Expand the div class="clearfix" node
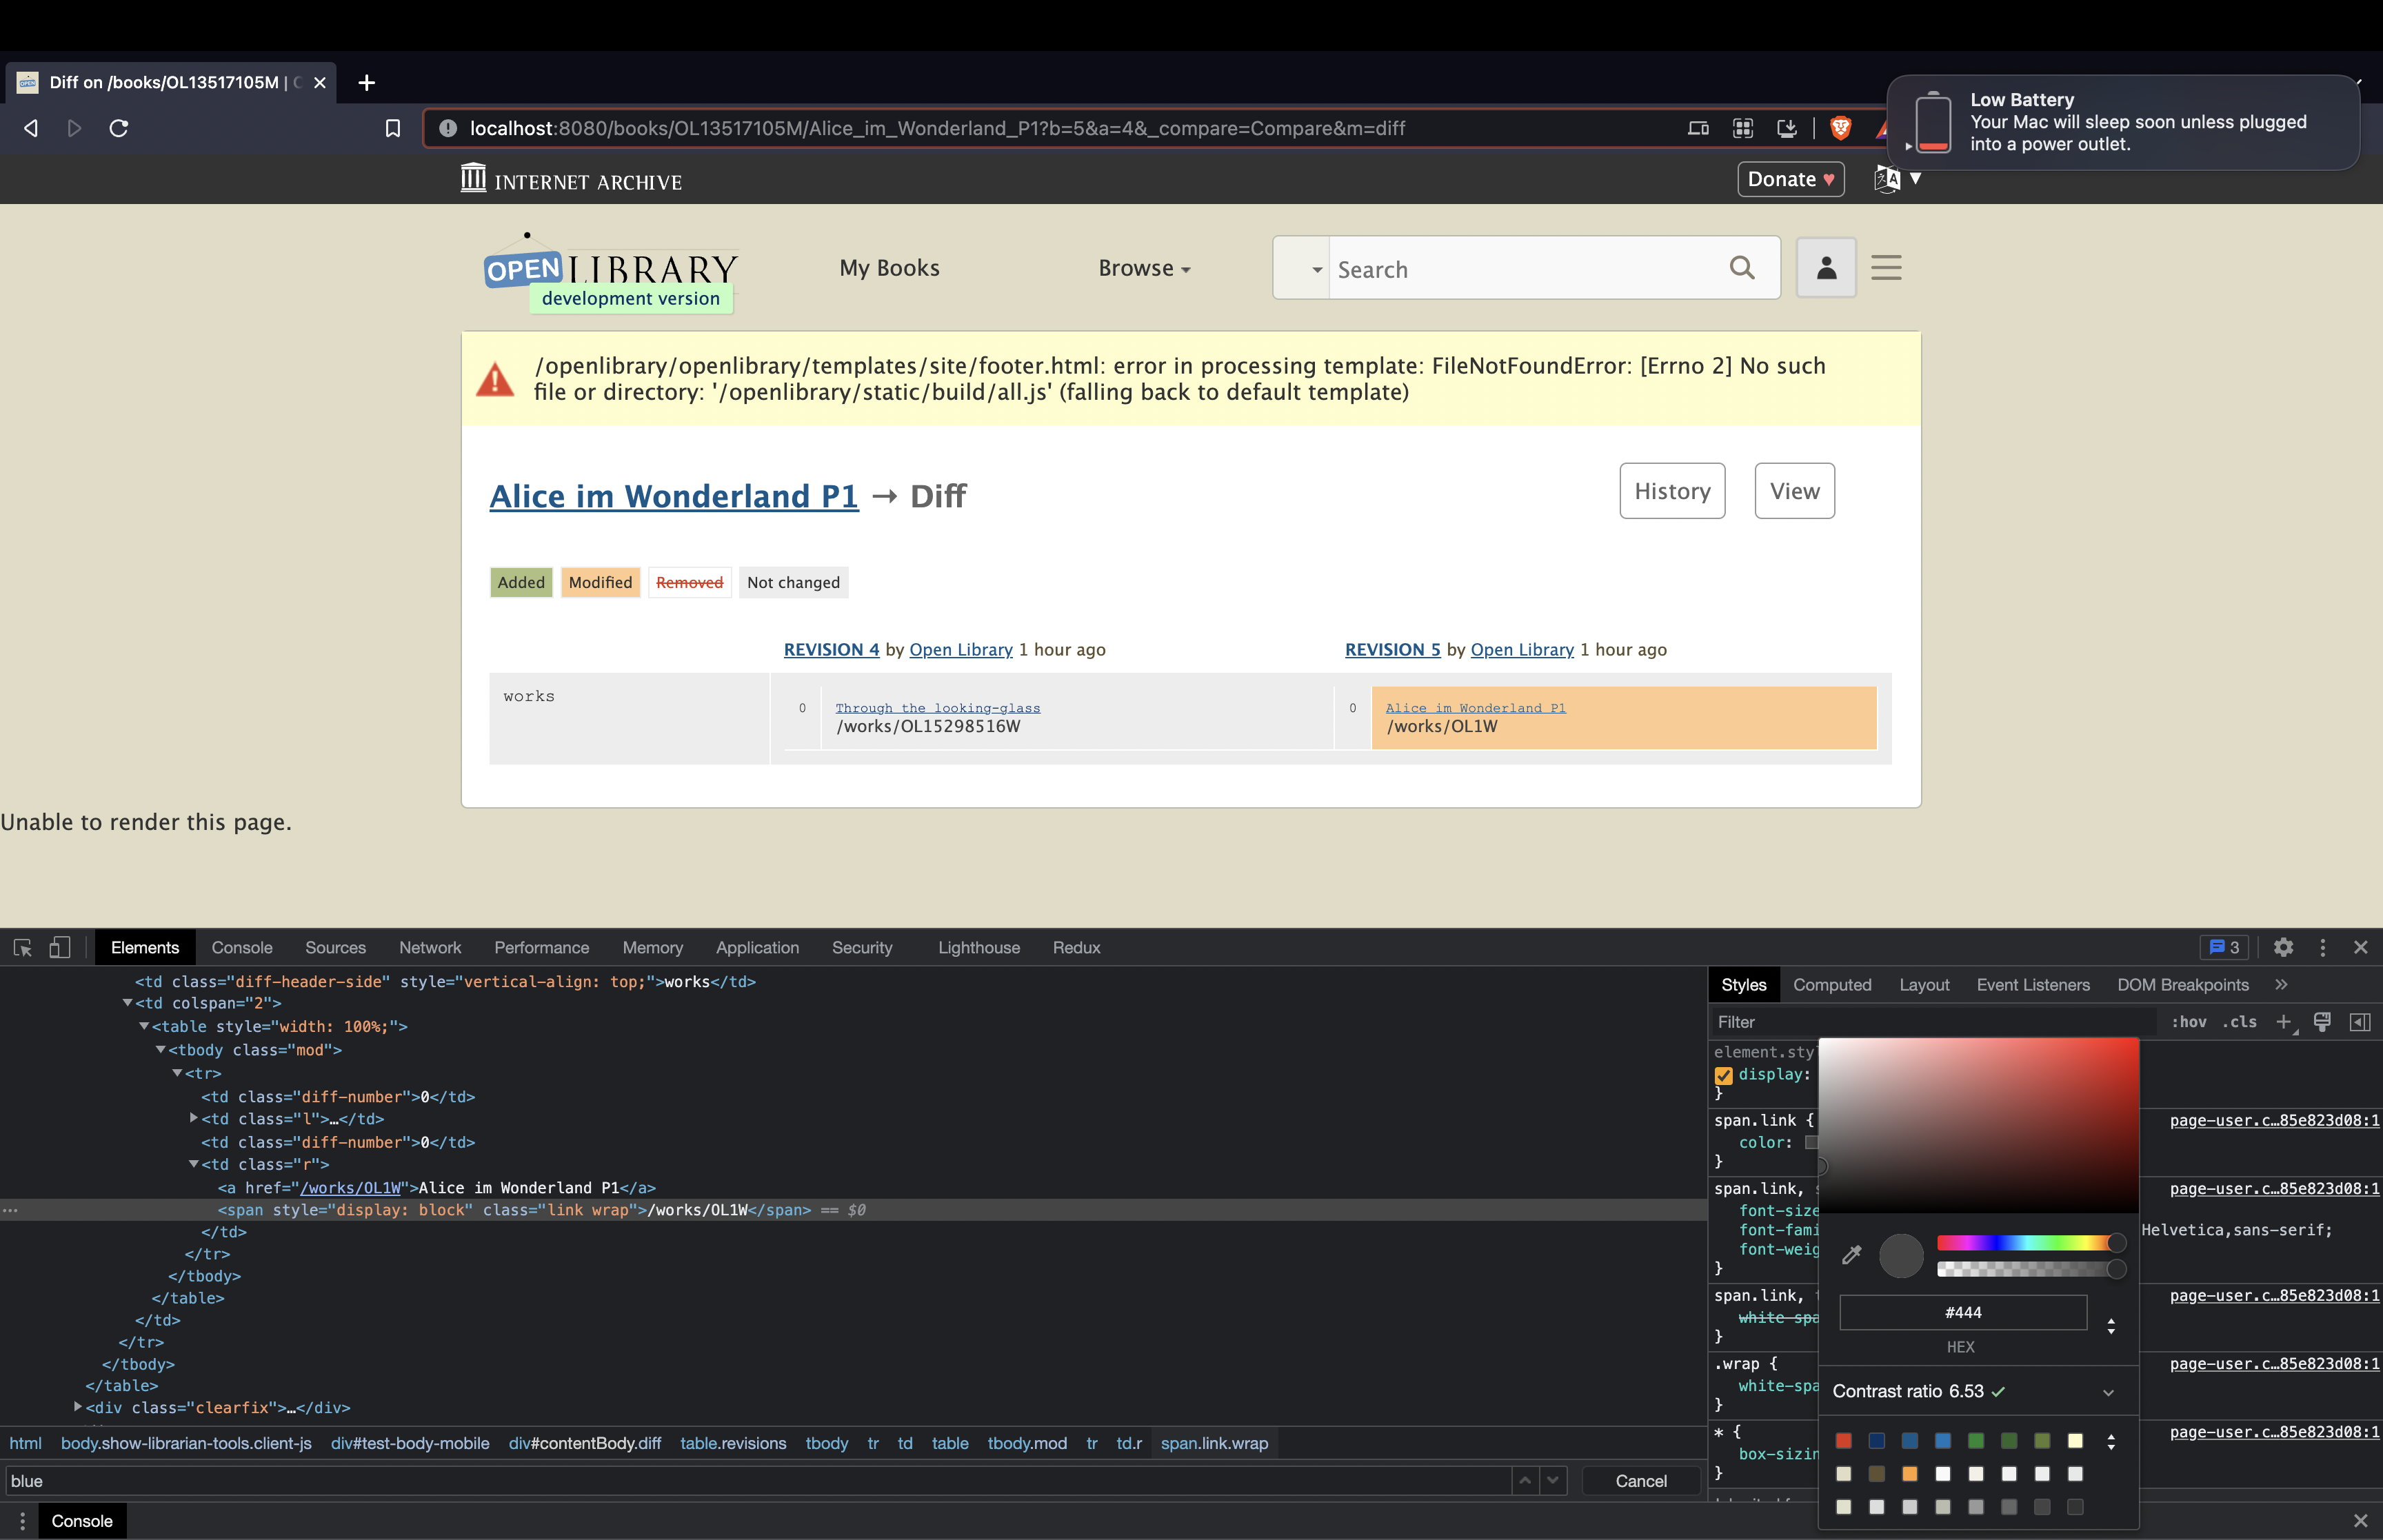The height and width of the screenshot is (1540, 2383). click(78, 1407)
